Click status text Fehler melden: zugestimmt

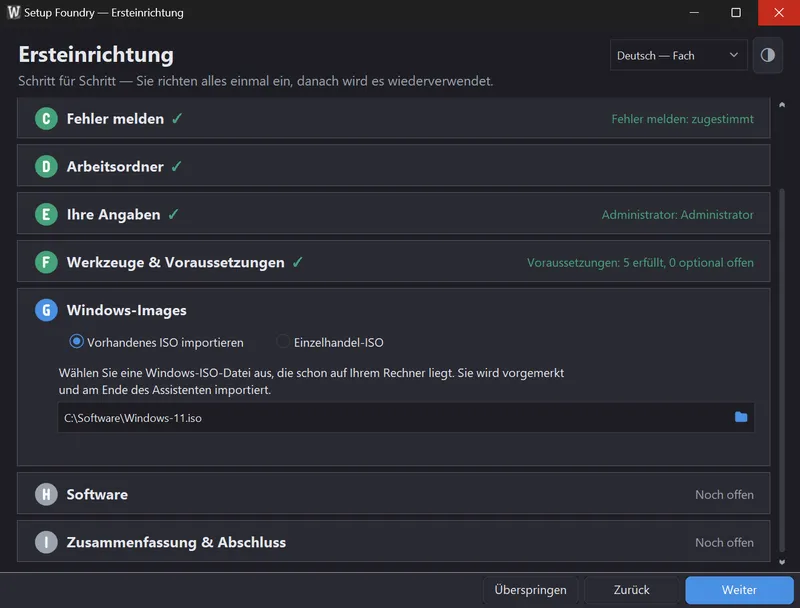click(682, 119)
